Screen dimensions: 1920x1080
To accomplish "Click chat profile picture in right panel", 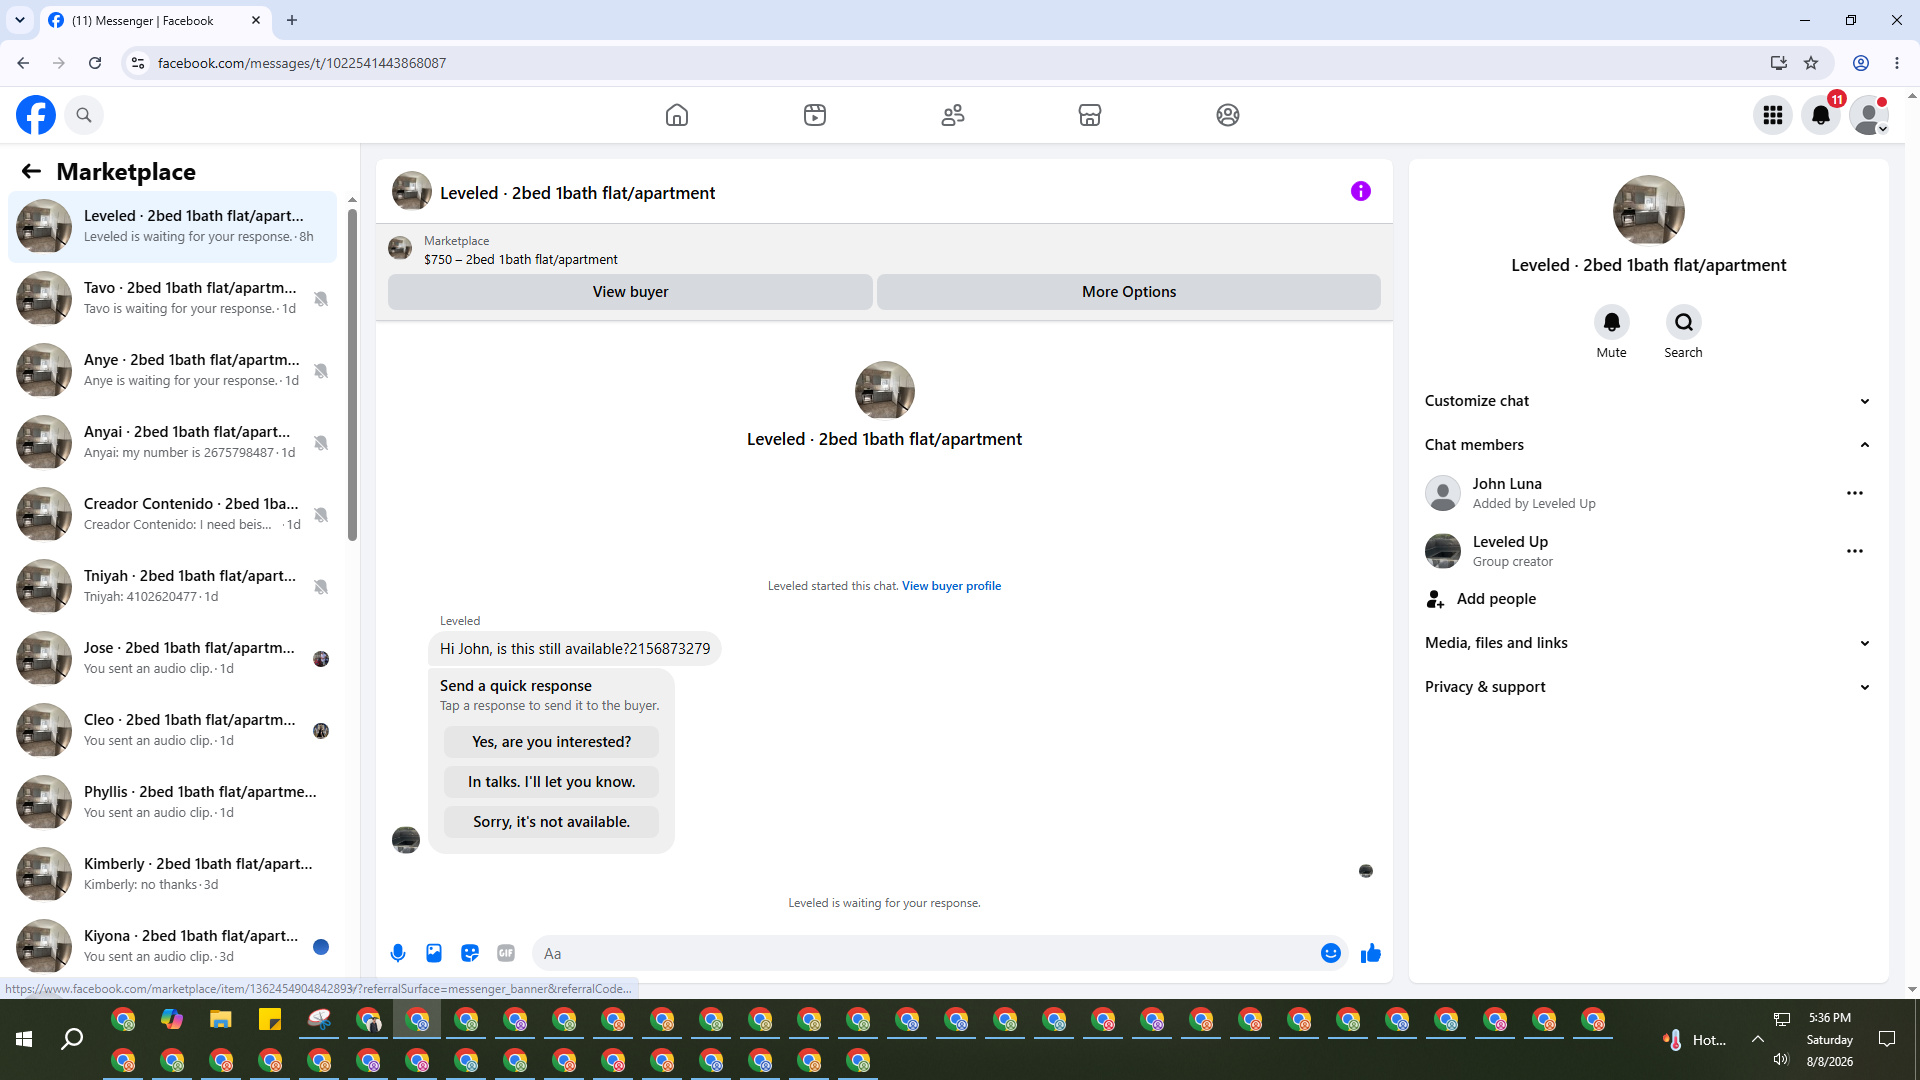I will (x=1649, y=211).
